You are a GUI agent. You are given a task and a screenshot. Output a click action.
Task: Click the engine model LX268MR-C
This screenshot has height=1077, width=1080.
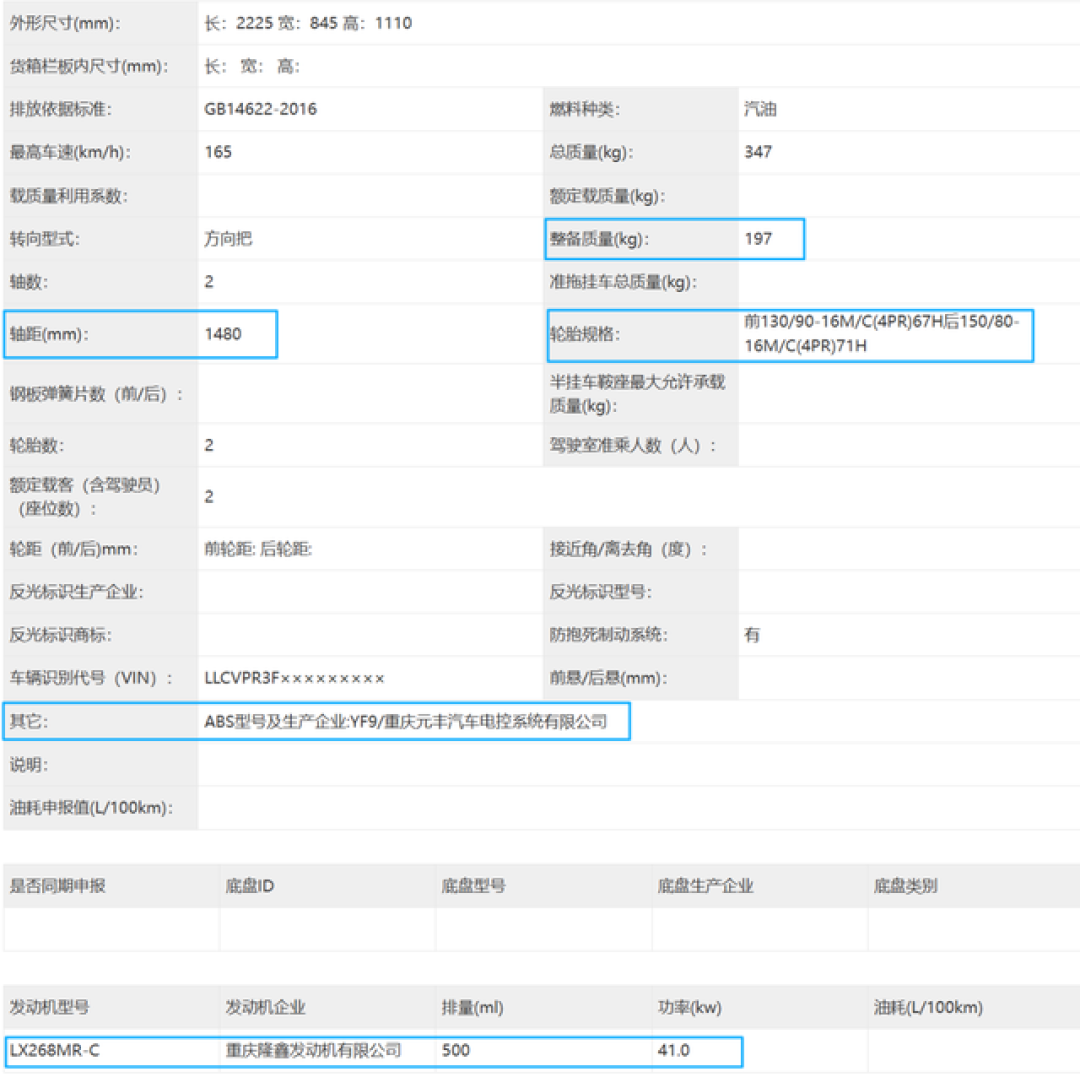(54, 1051)
